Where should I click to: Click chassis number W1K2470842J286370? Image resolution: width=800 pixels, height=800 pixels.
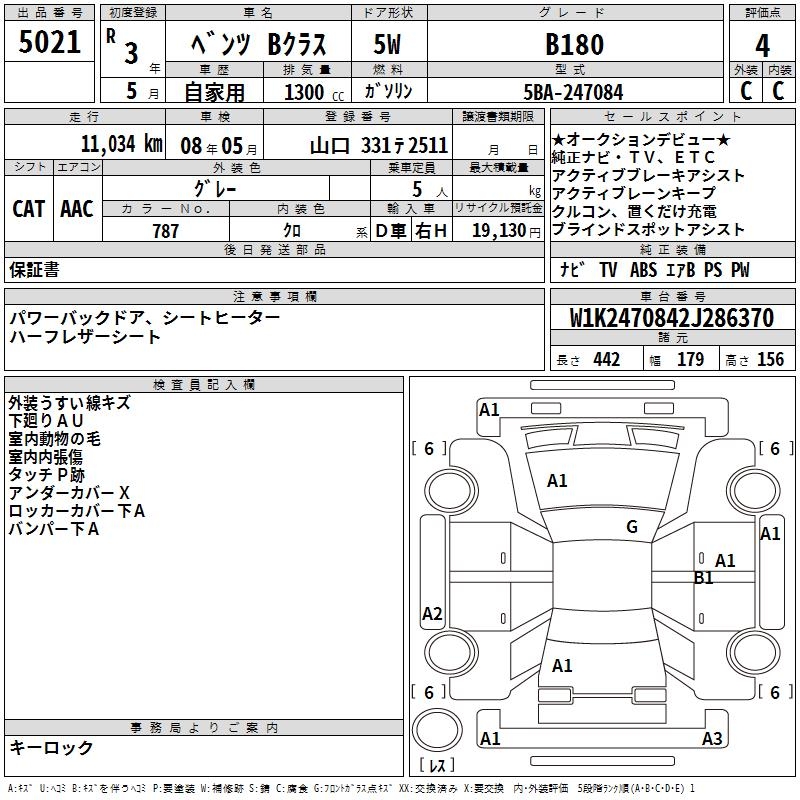pyautogui.click(x=672, y=318)
